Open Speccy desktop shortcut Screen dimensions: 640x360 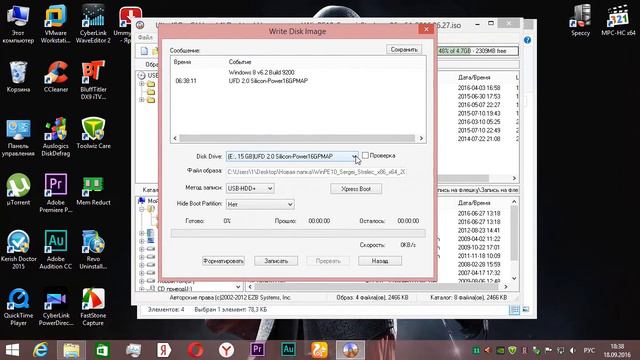click(580, 20)
